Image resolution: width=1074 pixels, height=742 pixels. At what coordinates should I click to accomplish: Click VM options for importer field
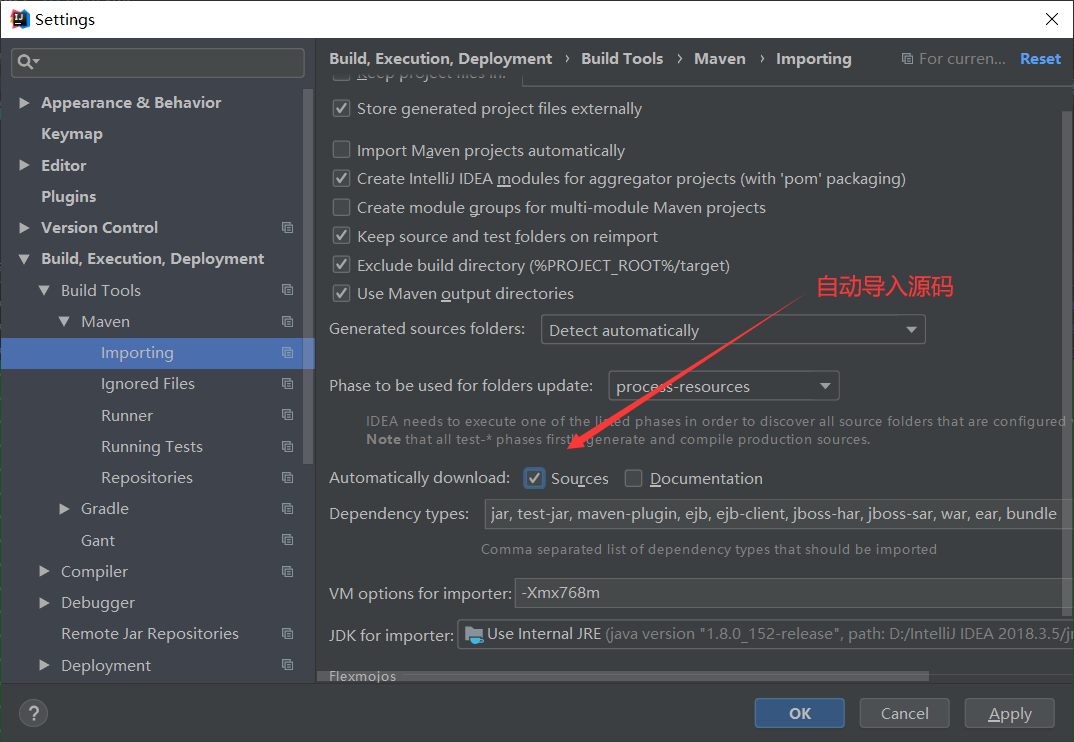[794, 593]
